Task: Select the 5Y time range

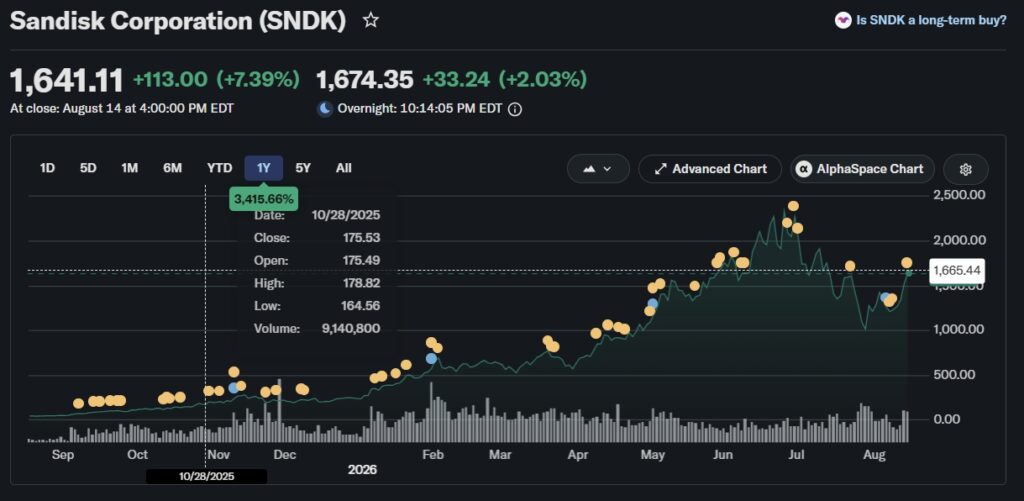Action: [x=303, y=168]
